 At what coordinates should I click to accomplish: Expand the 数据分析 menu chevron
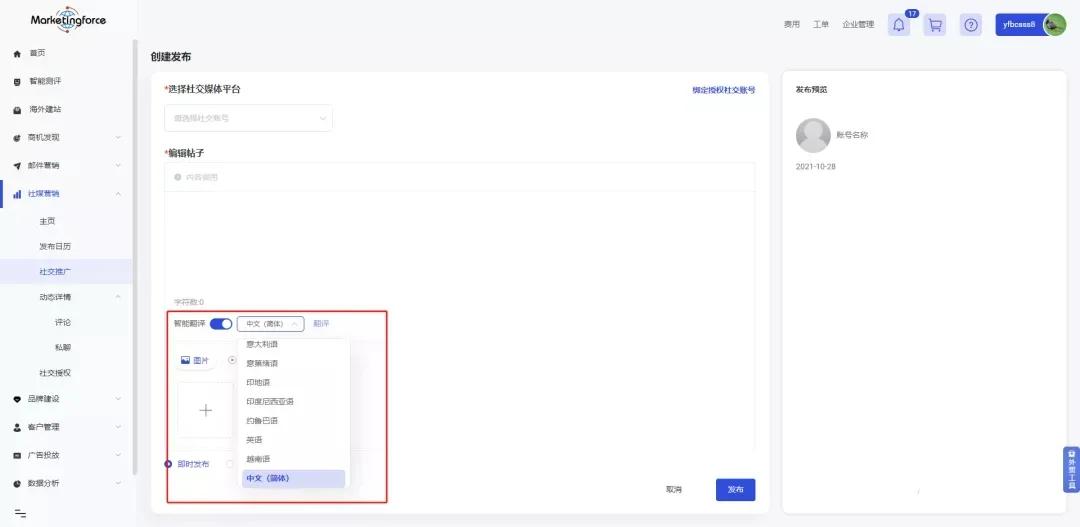(118, 484)
